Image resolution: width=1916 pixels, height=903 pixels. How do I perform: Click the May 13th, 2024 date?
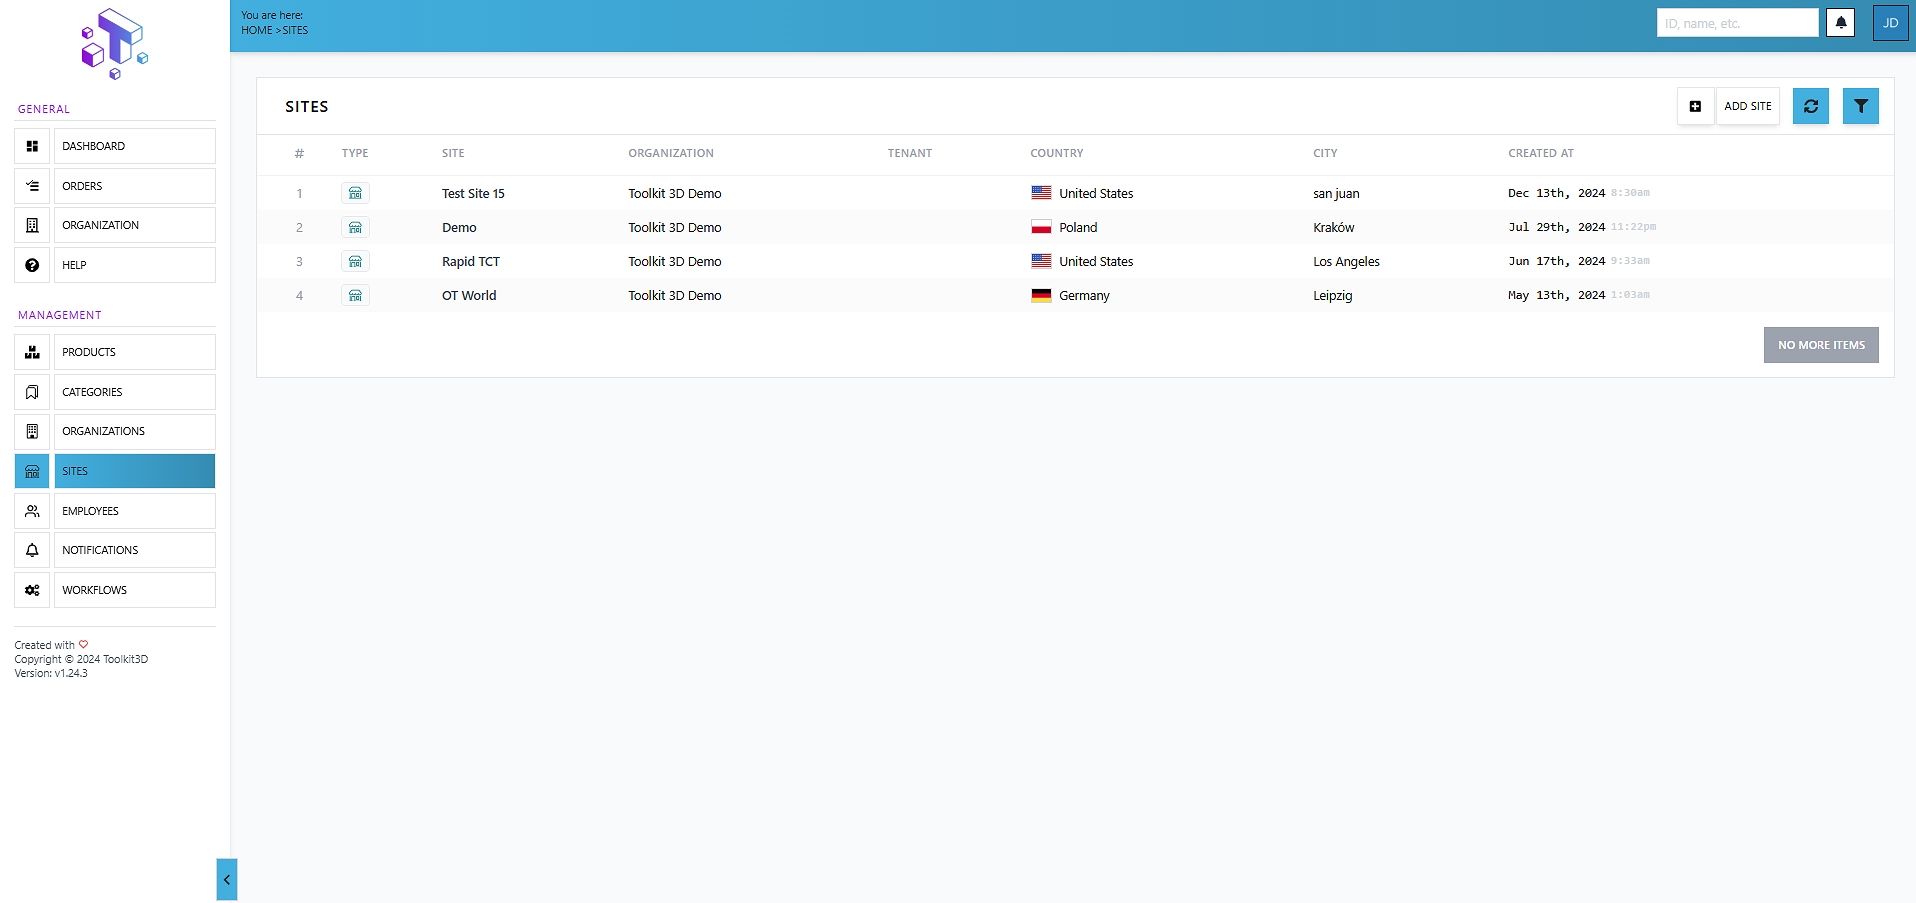[x=1556, y=295]
